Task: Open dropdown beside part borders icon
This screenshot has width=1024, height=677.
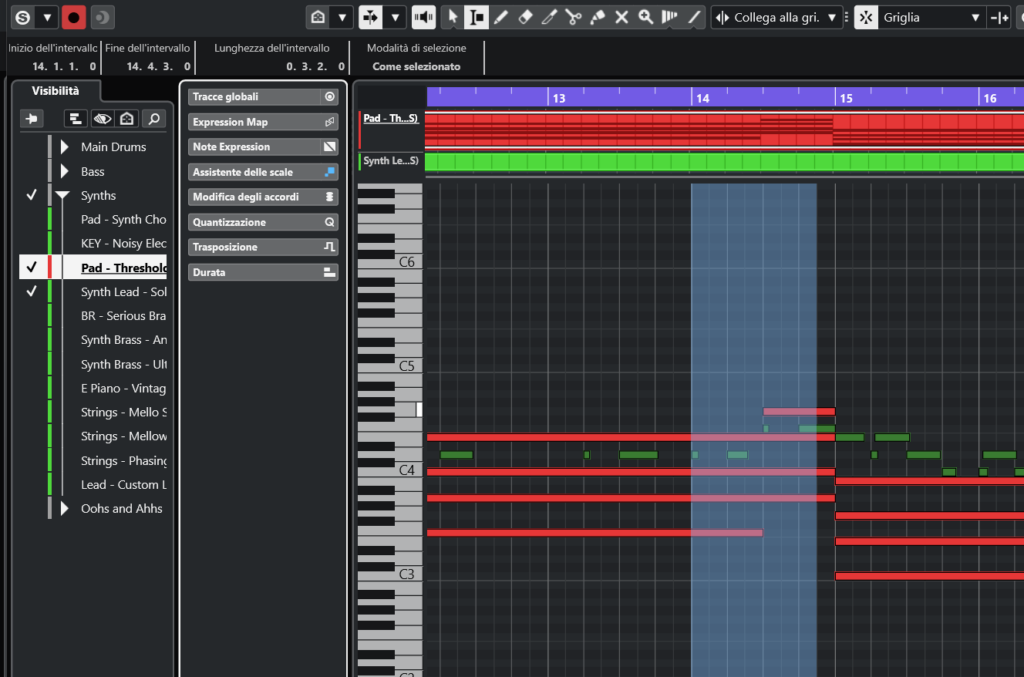Action: point(342,18)
